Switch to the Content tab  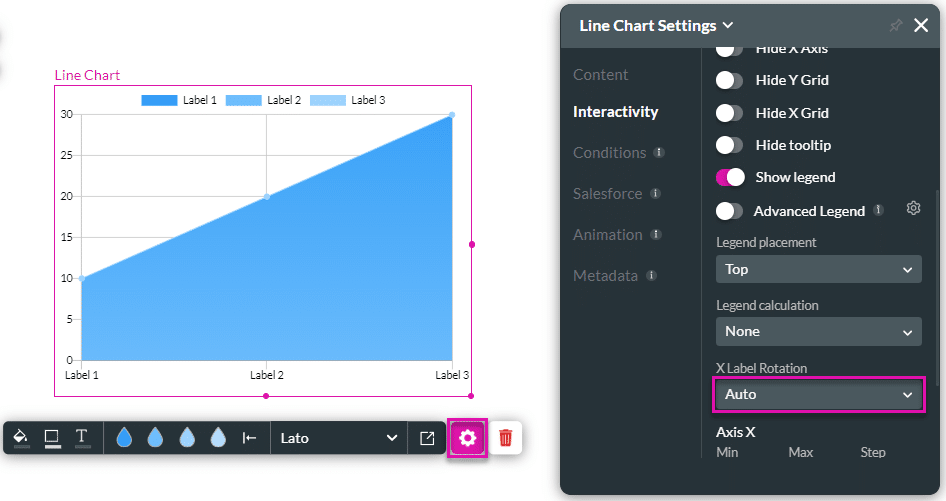point(600,75)
